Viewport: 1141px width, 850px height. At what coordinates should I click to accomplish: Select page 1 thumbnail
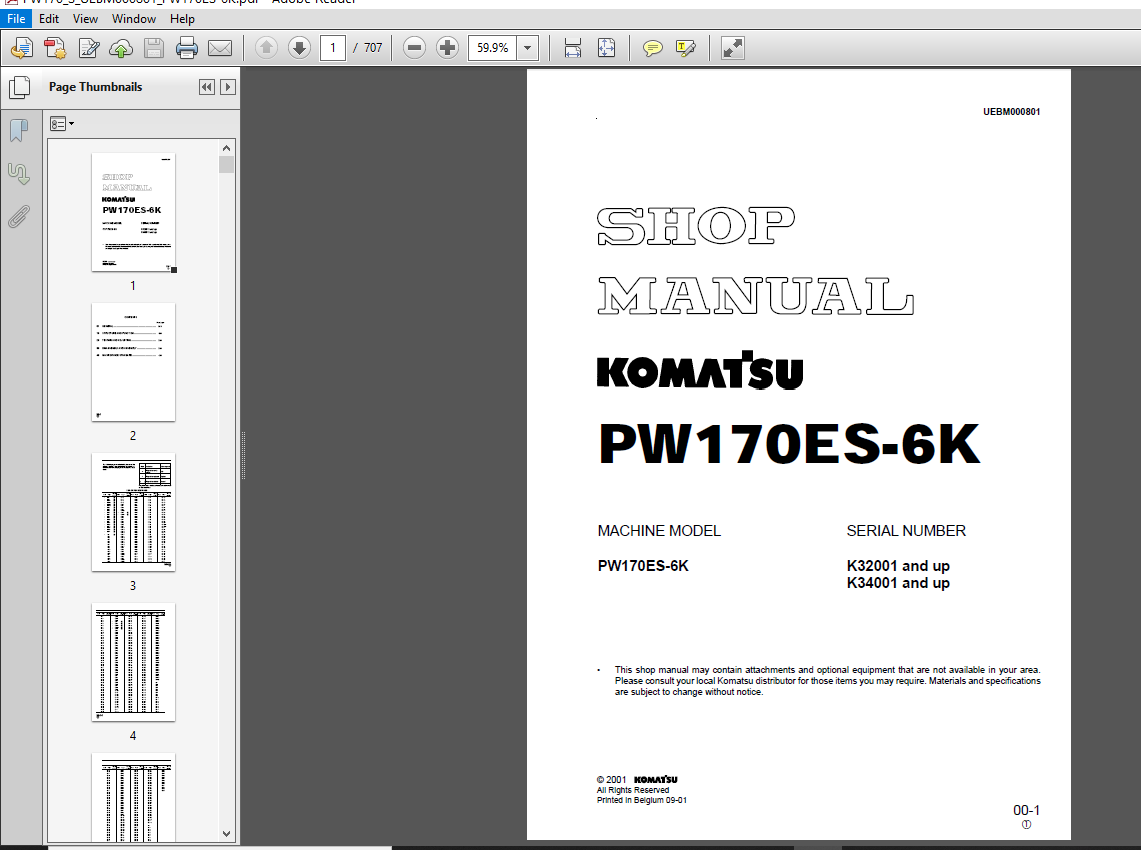pos(133,212)
